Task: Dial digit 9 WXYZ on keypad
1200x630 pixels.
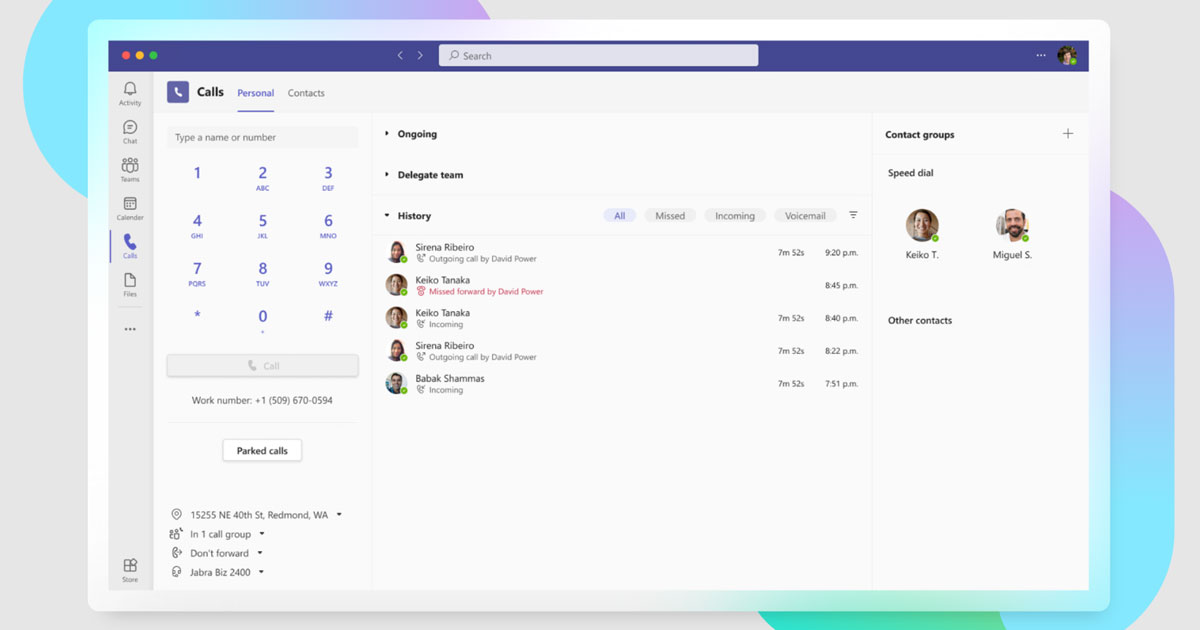Action: (328, 274)
